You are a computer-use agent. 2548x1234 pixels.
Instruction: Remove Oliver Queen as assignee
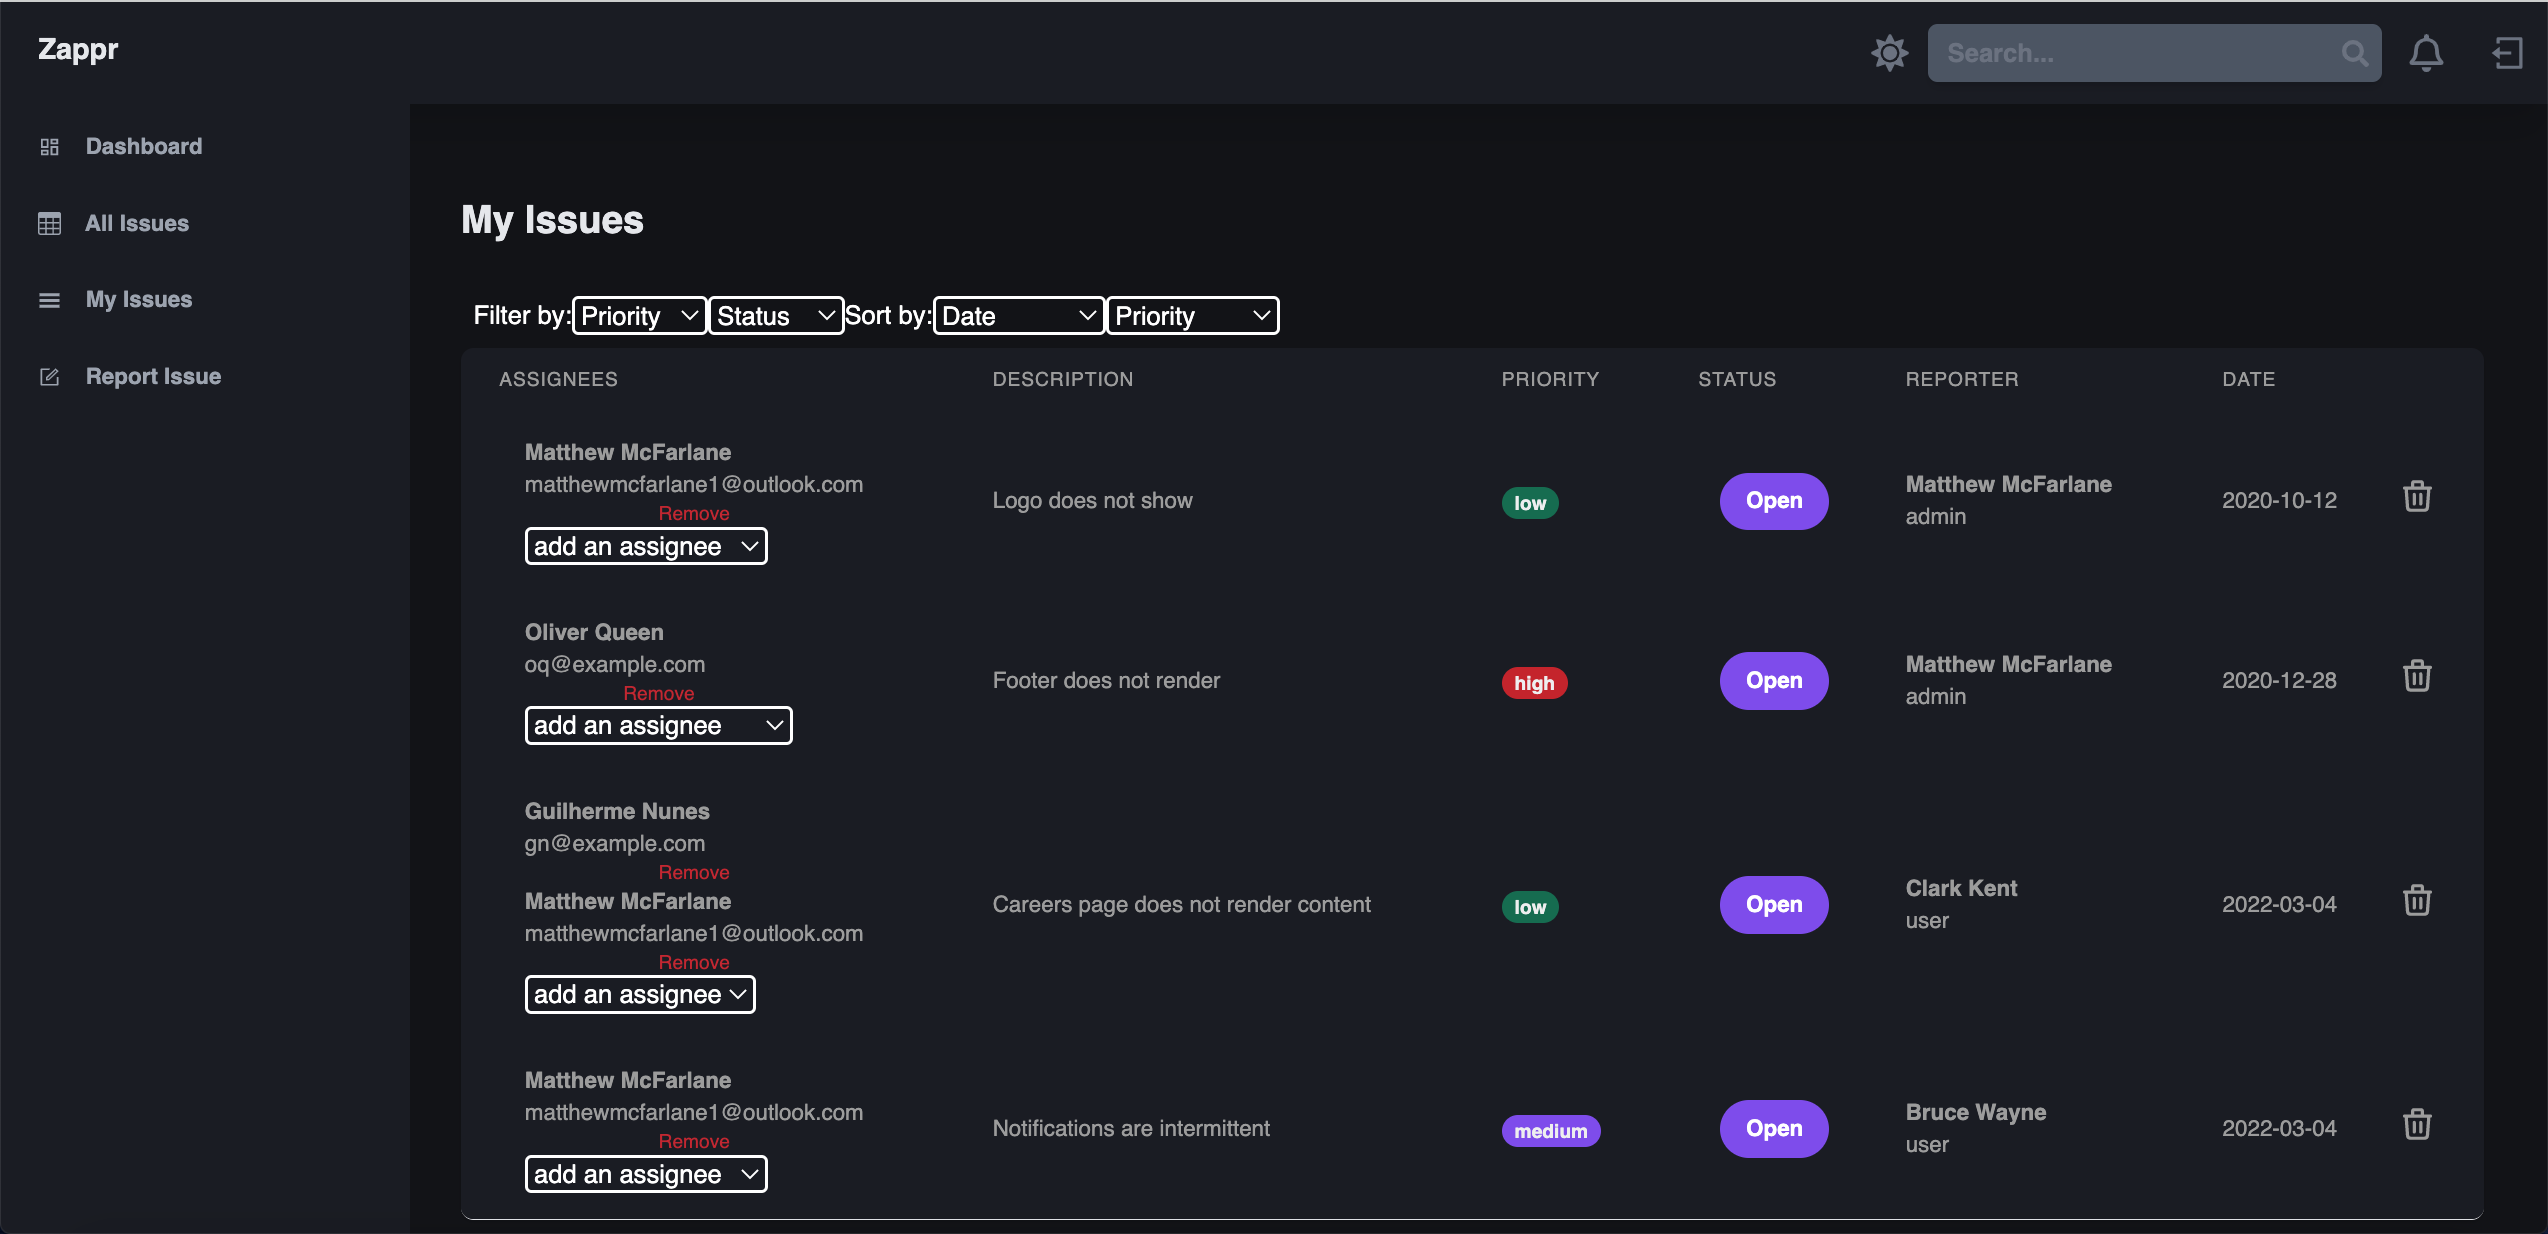(658, 693)
